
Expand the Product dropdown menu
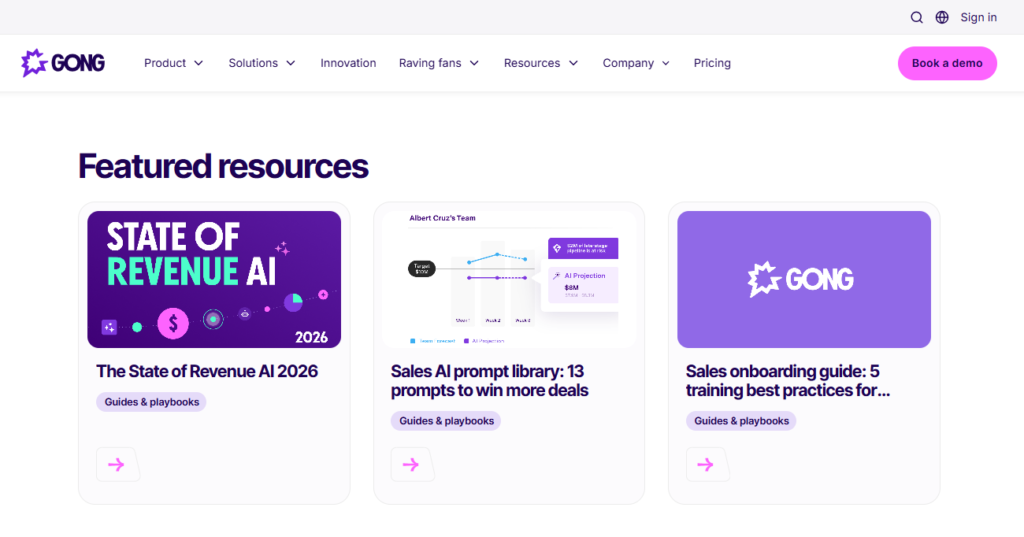(173, 63)
